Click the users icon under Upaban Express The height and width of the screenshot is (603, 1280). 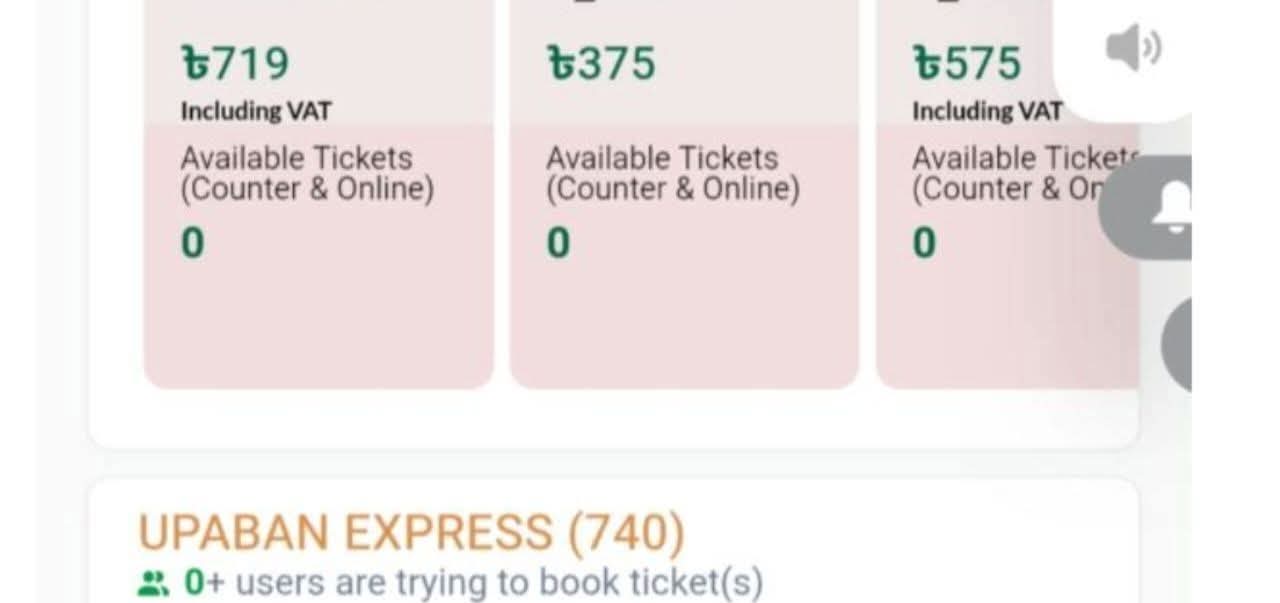click(x=152, y=583)
